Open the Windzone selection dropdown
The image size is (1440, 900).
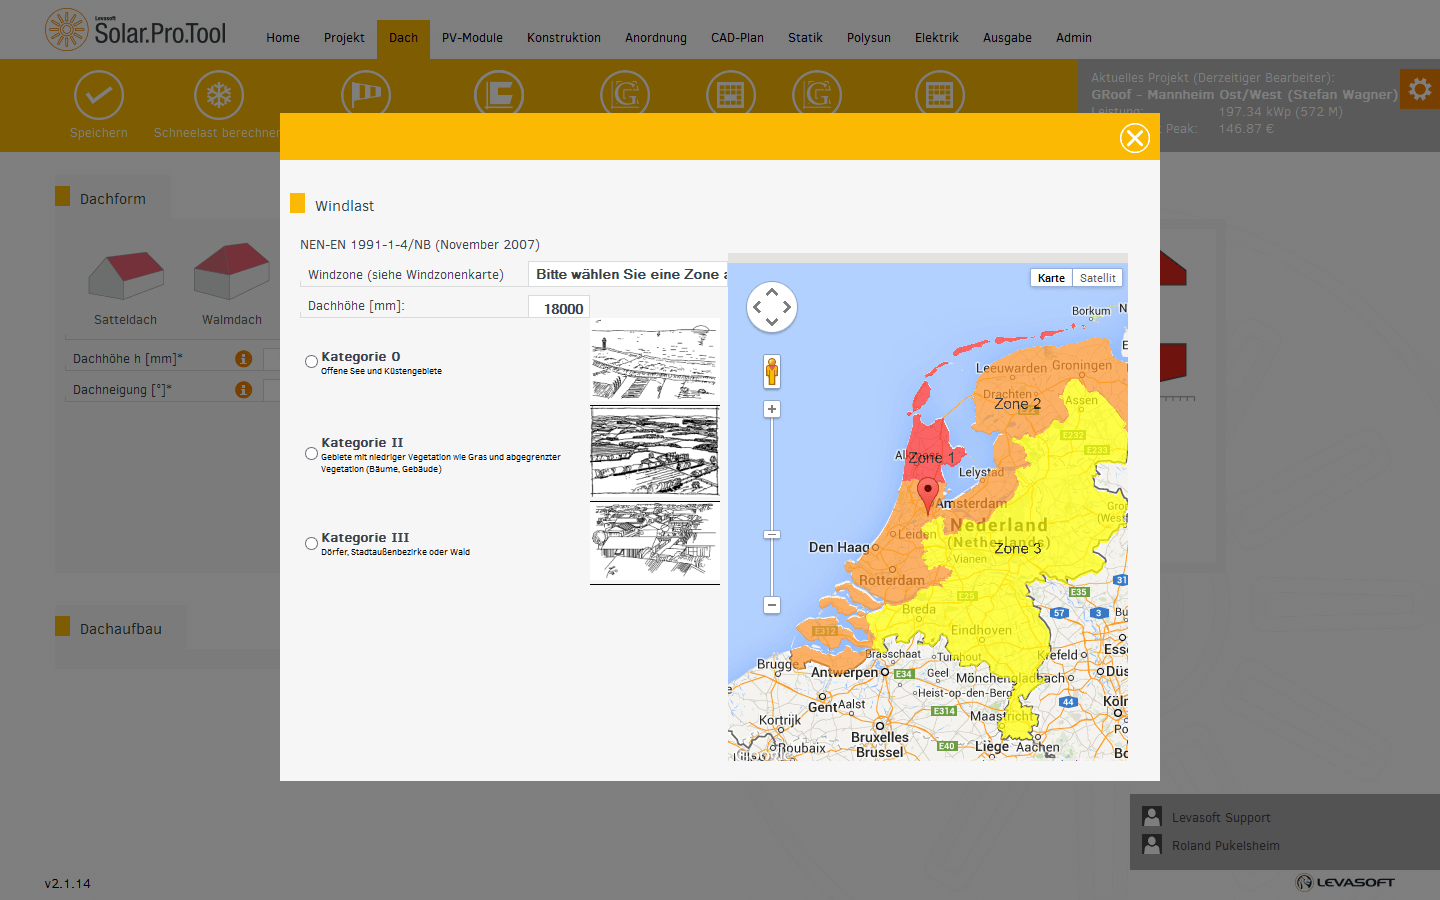pyautogui.click(x=628, y=273)
